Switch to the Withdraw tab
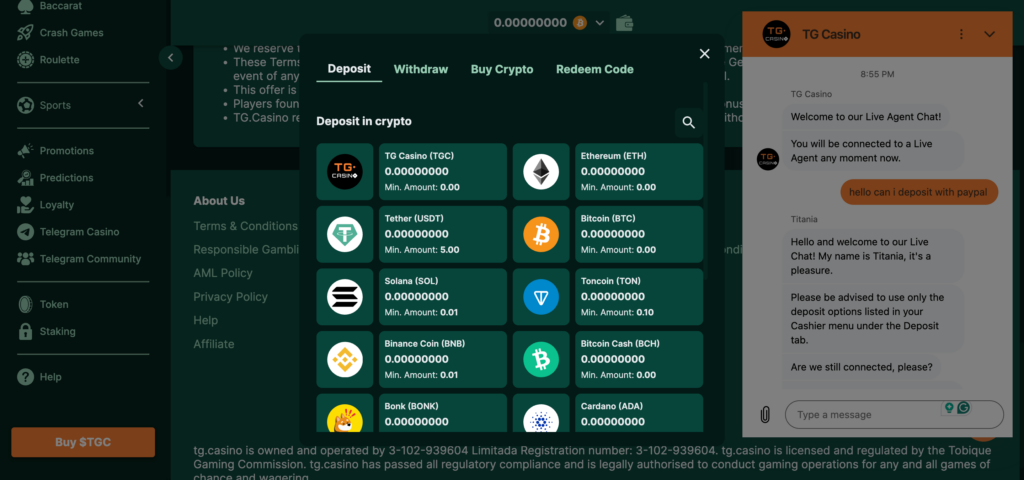1024x480 pixels. point(421,69)
